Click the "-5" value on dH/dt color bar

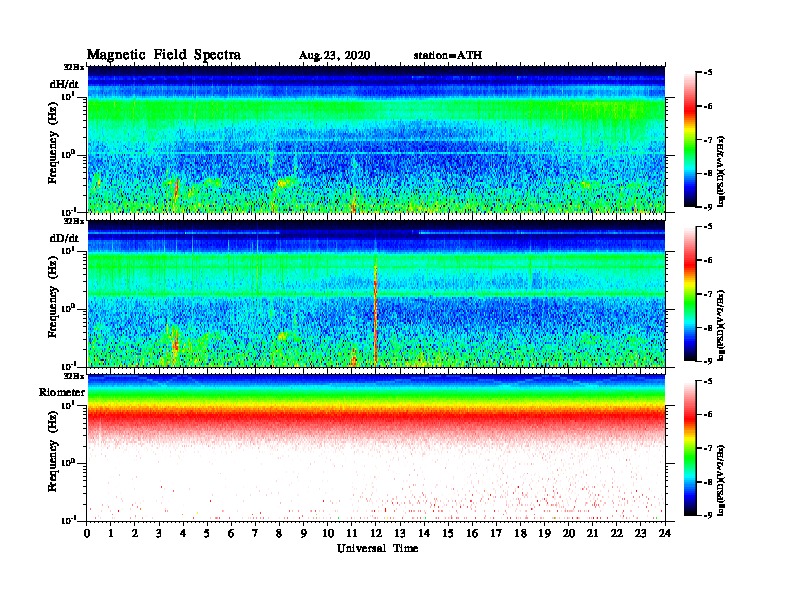point(708,72)
